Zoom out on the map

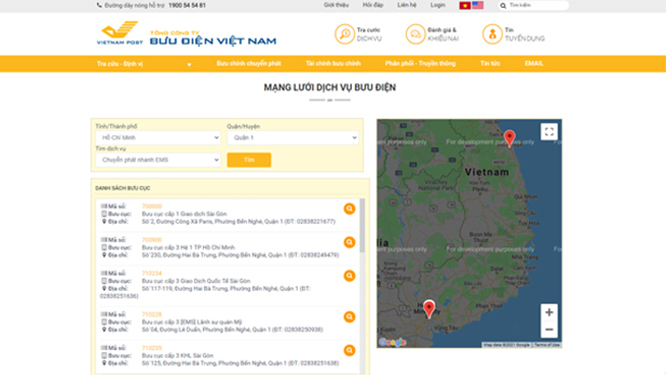[549, 329]
